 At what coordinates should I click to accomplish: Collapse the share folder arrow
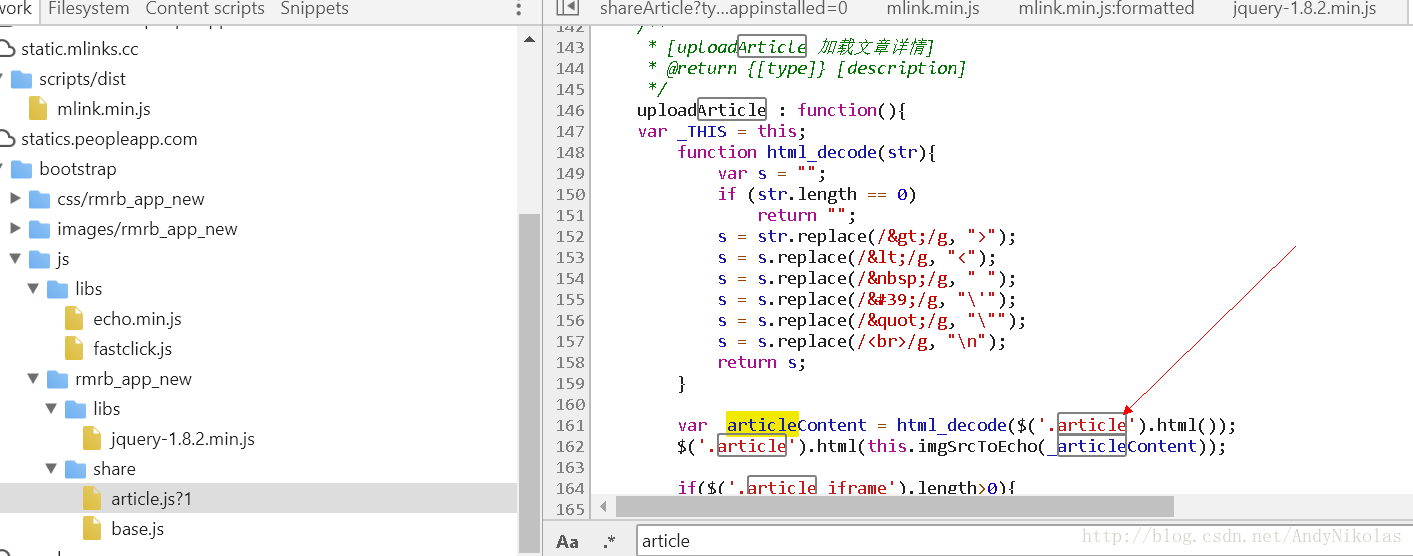tap(51, 469)
